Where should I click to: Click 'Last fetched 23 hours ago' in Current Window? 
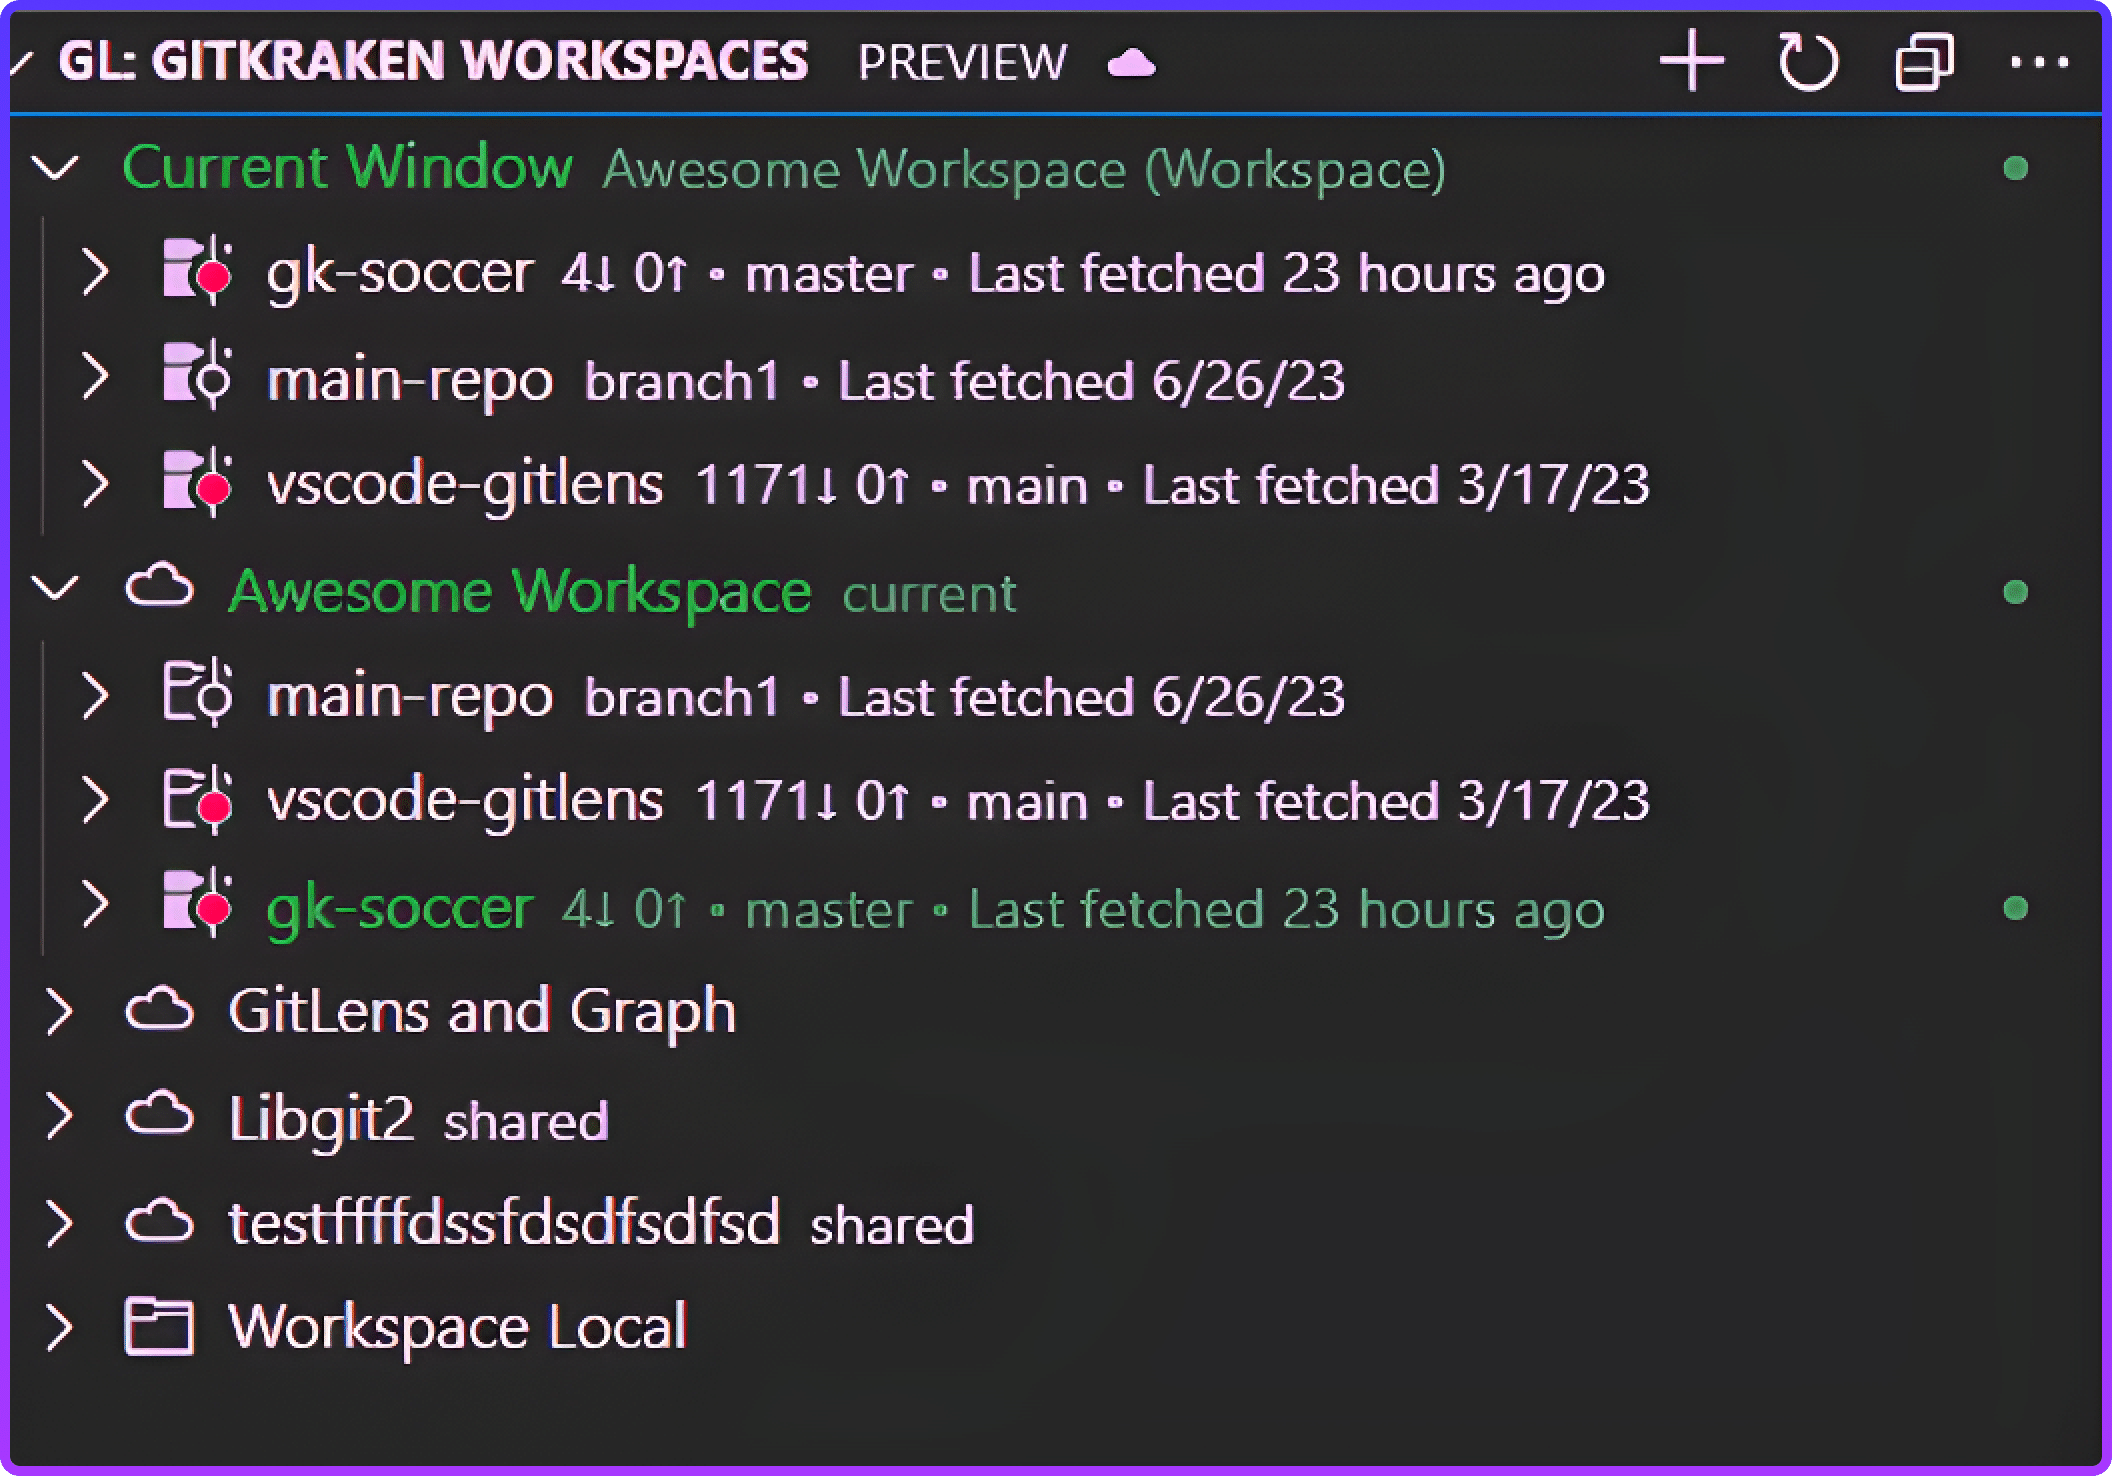click(x=1287, y=274)
